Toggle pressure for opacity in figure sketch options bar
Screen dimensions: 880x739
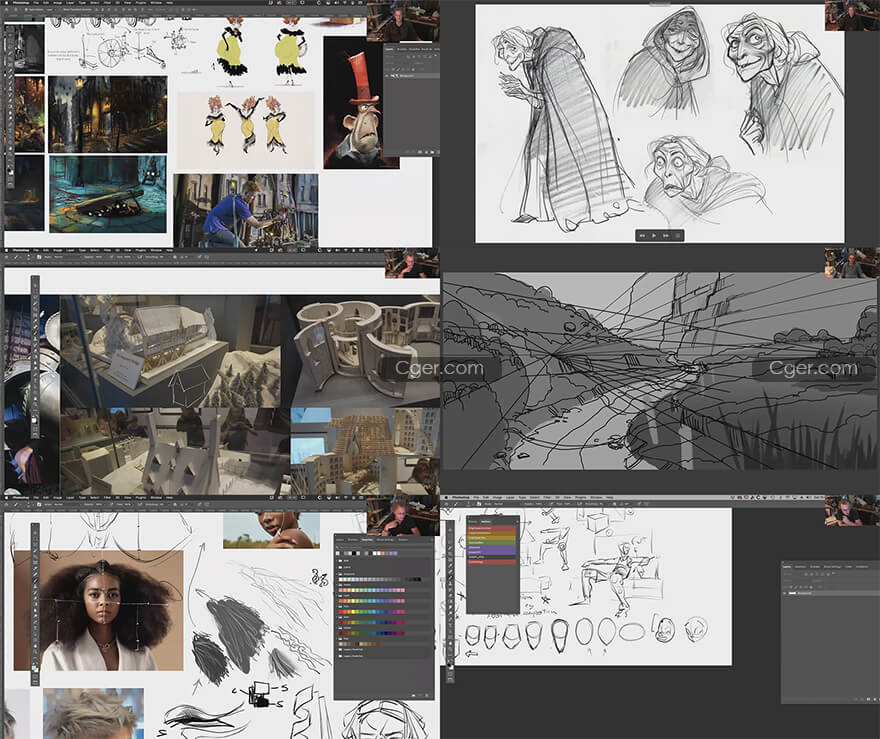553,504
